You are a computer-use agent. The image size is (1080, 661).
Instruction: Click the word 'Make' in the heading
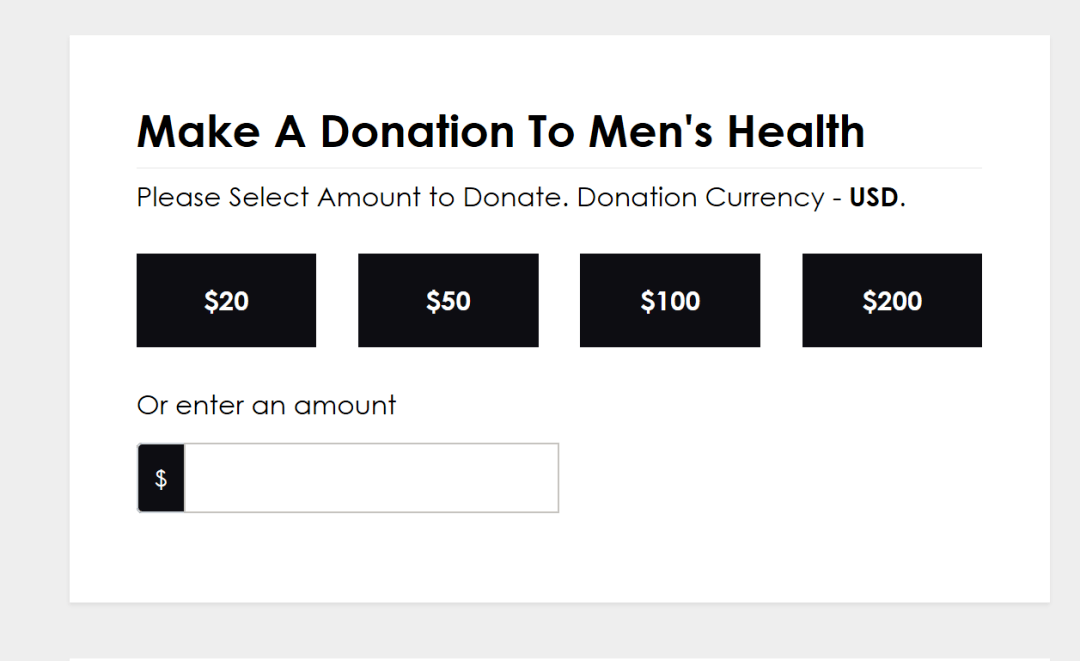click(198, 132)
